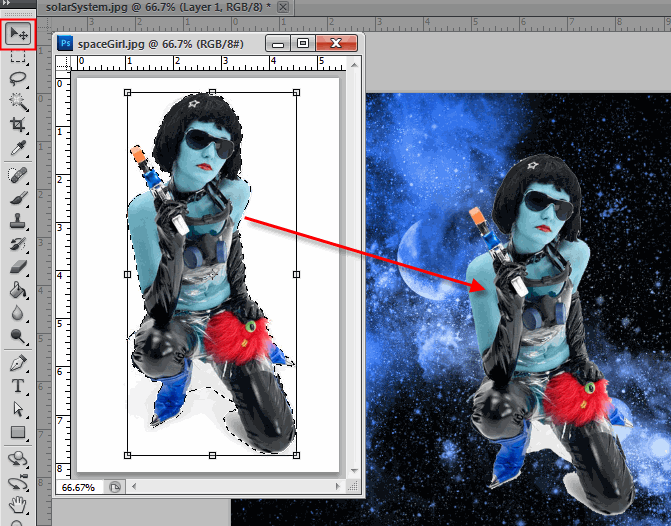This screenshot has width=671, height=526.
Task: Select the Move tool
Action: (18, 33)
